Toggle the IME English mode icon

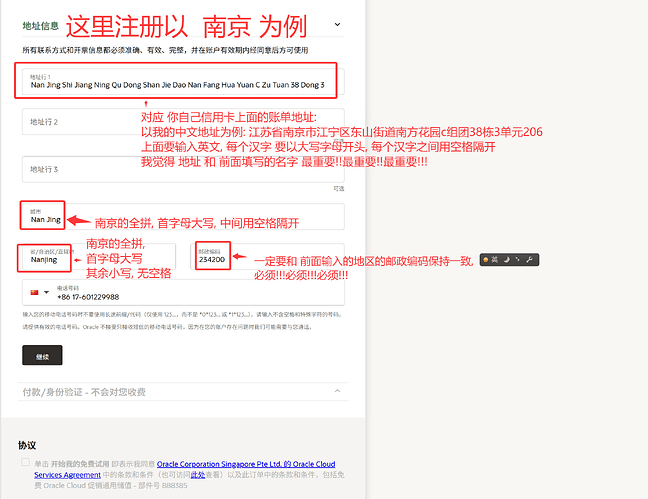click(x=495, y=260)
